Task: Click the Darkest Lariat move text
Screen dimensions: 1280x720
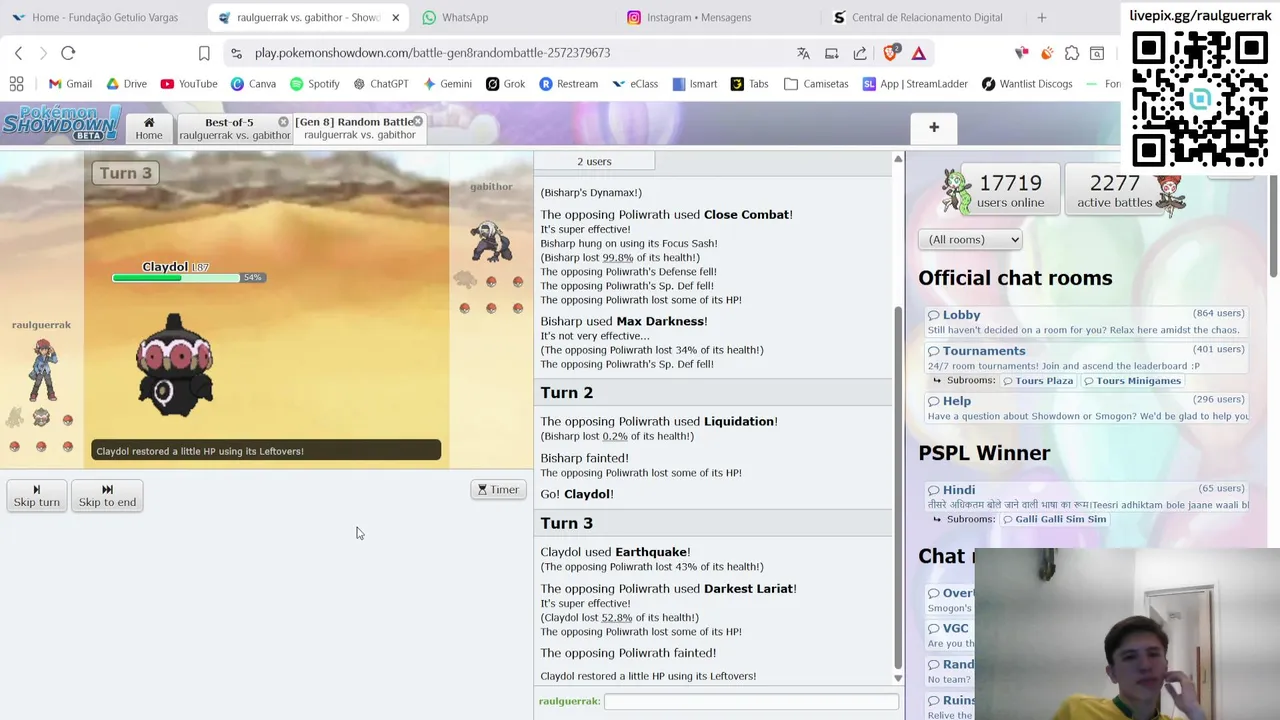Action: [x=748, y=589]
